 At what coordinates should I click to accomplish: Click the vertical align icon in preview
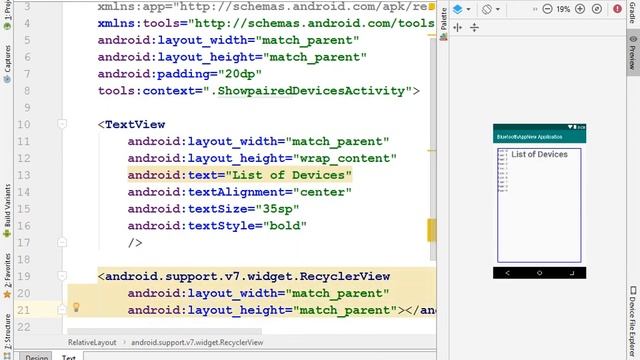[474, 27]
